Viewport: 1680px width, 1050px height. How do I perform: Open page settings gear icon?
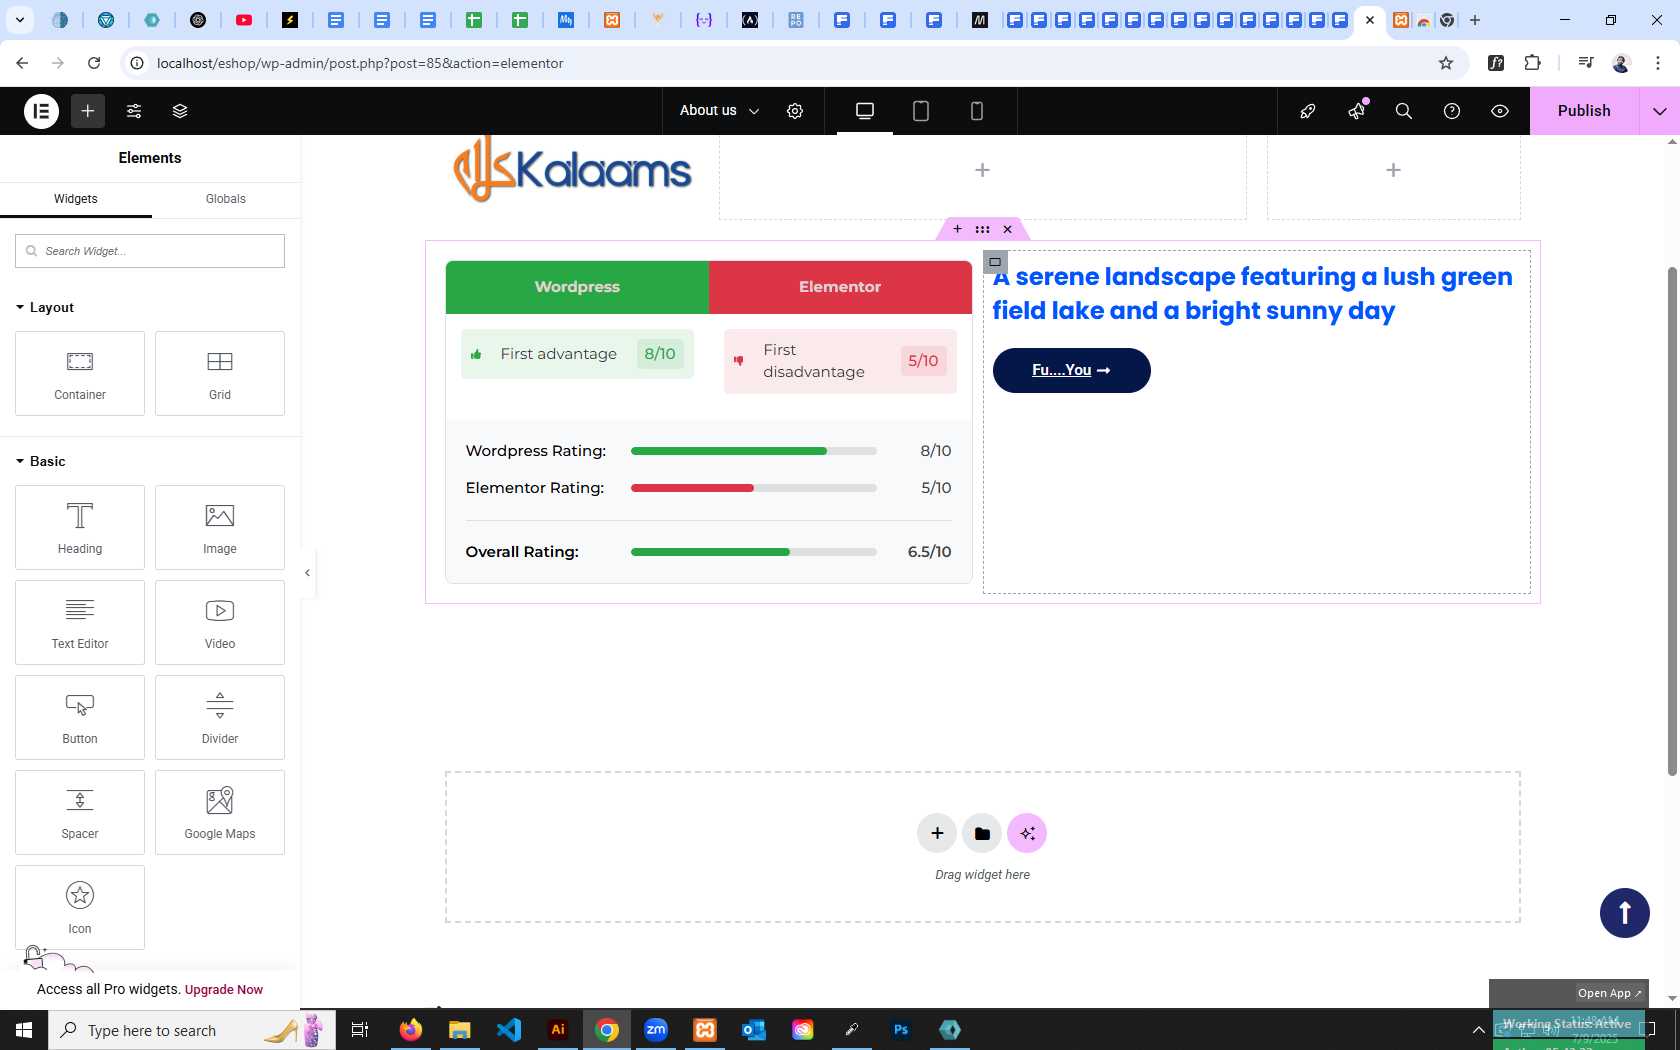[795, 111]
